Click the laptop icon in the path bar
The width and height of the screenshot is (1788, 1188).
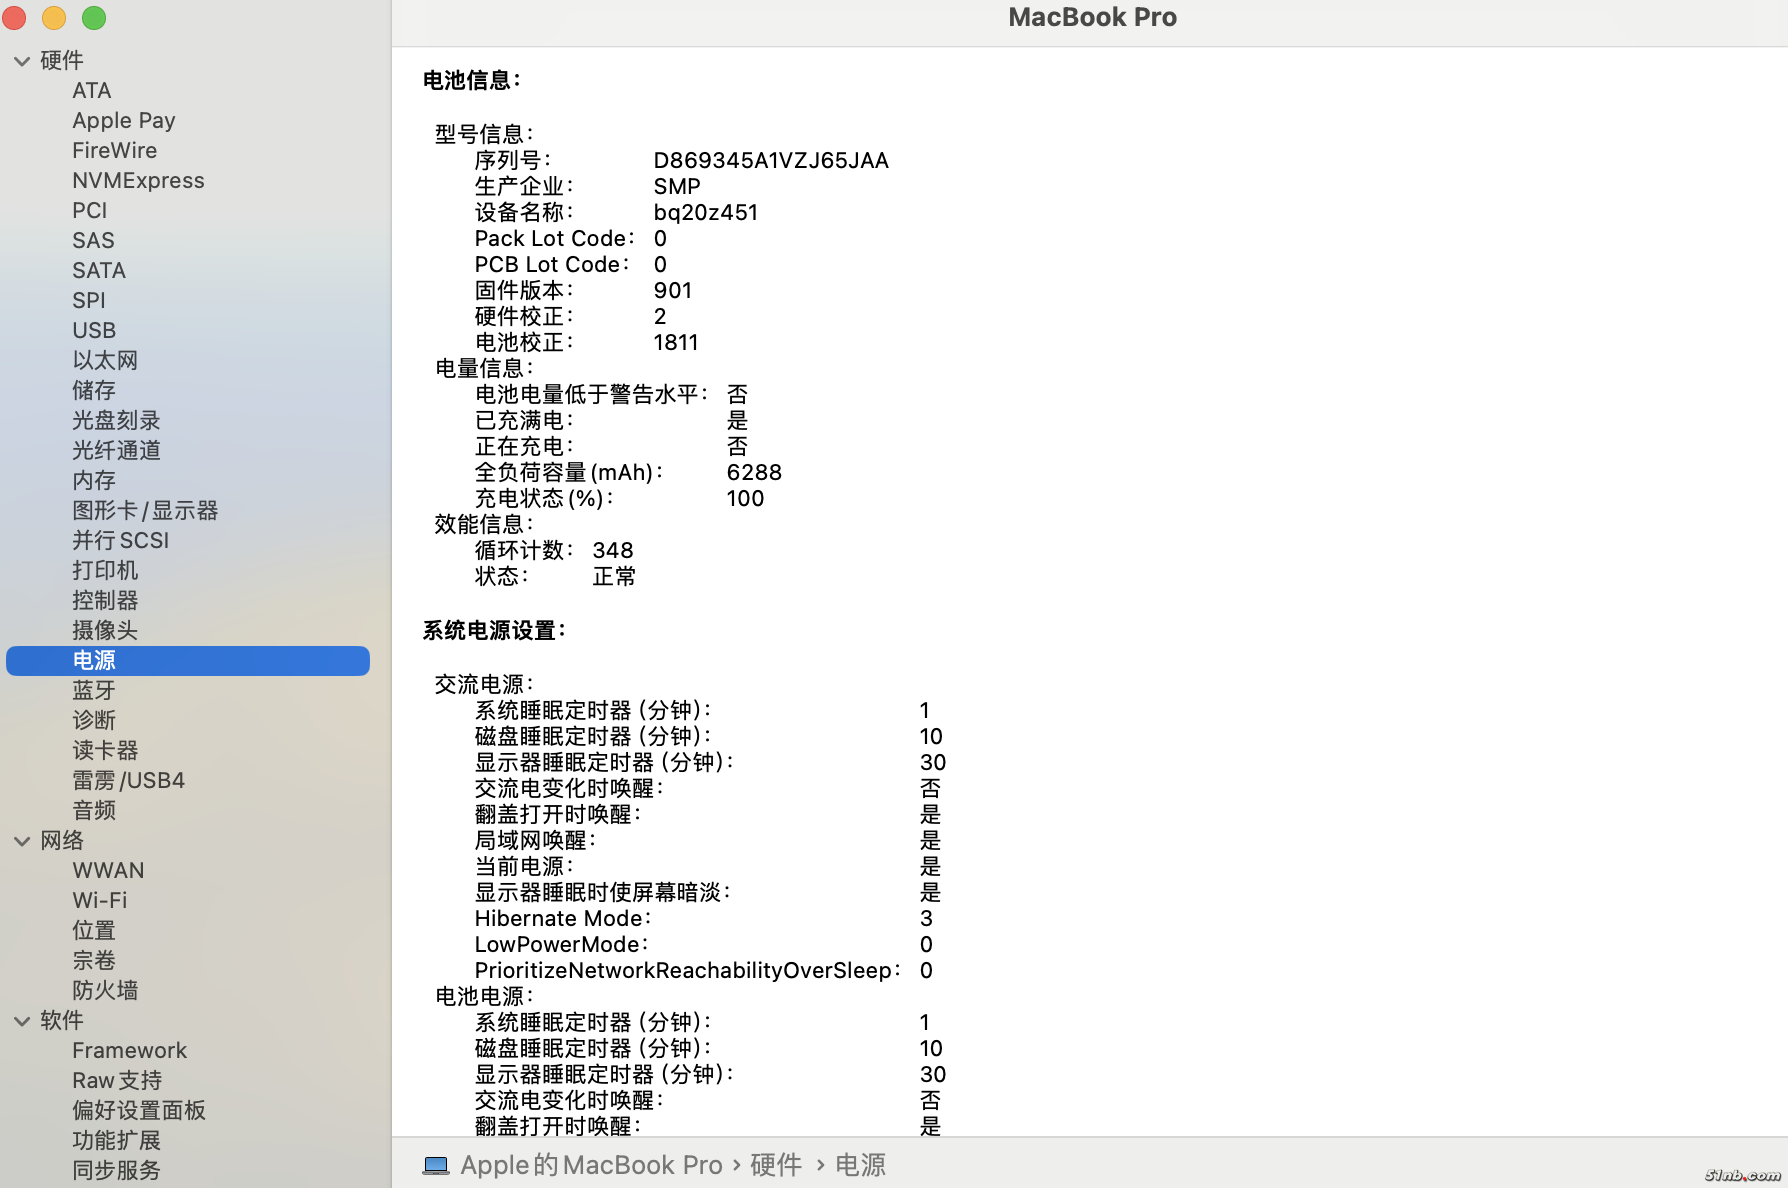coord(436,1165)
